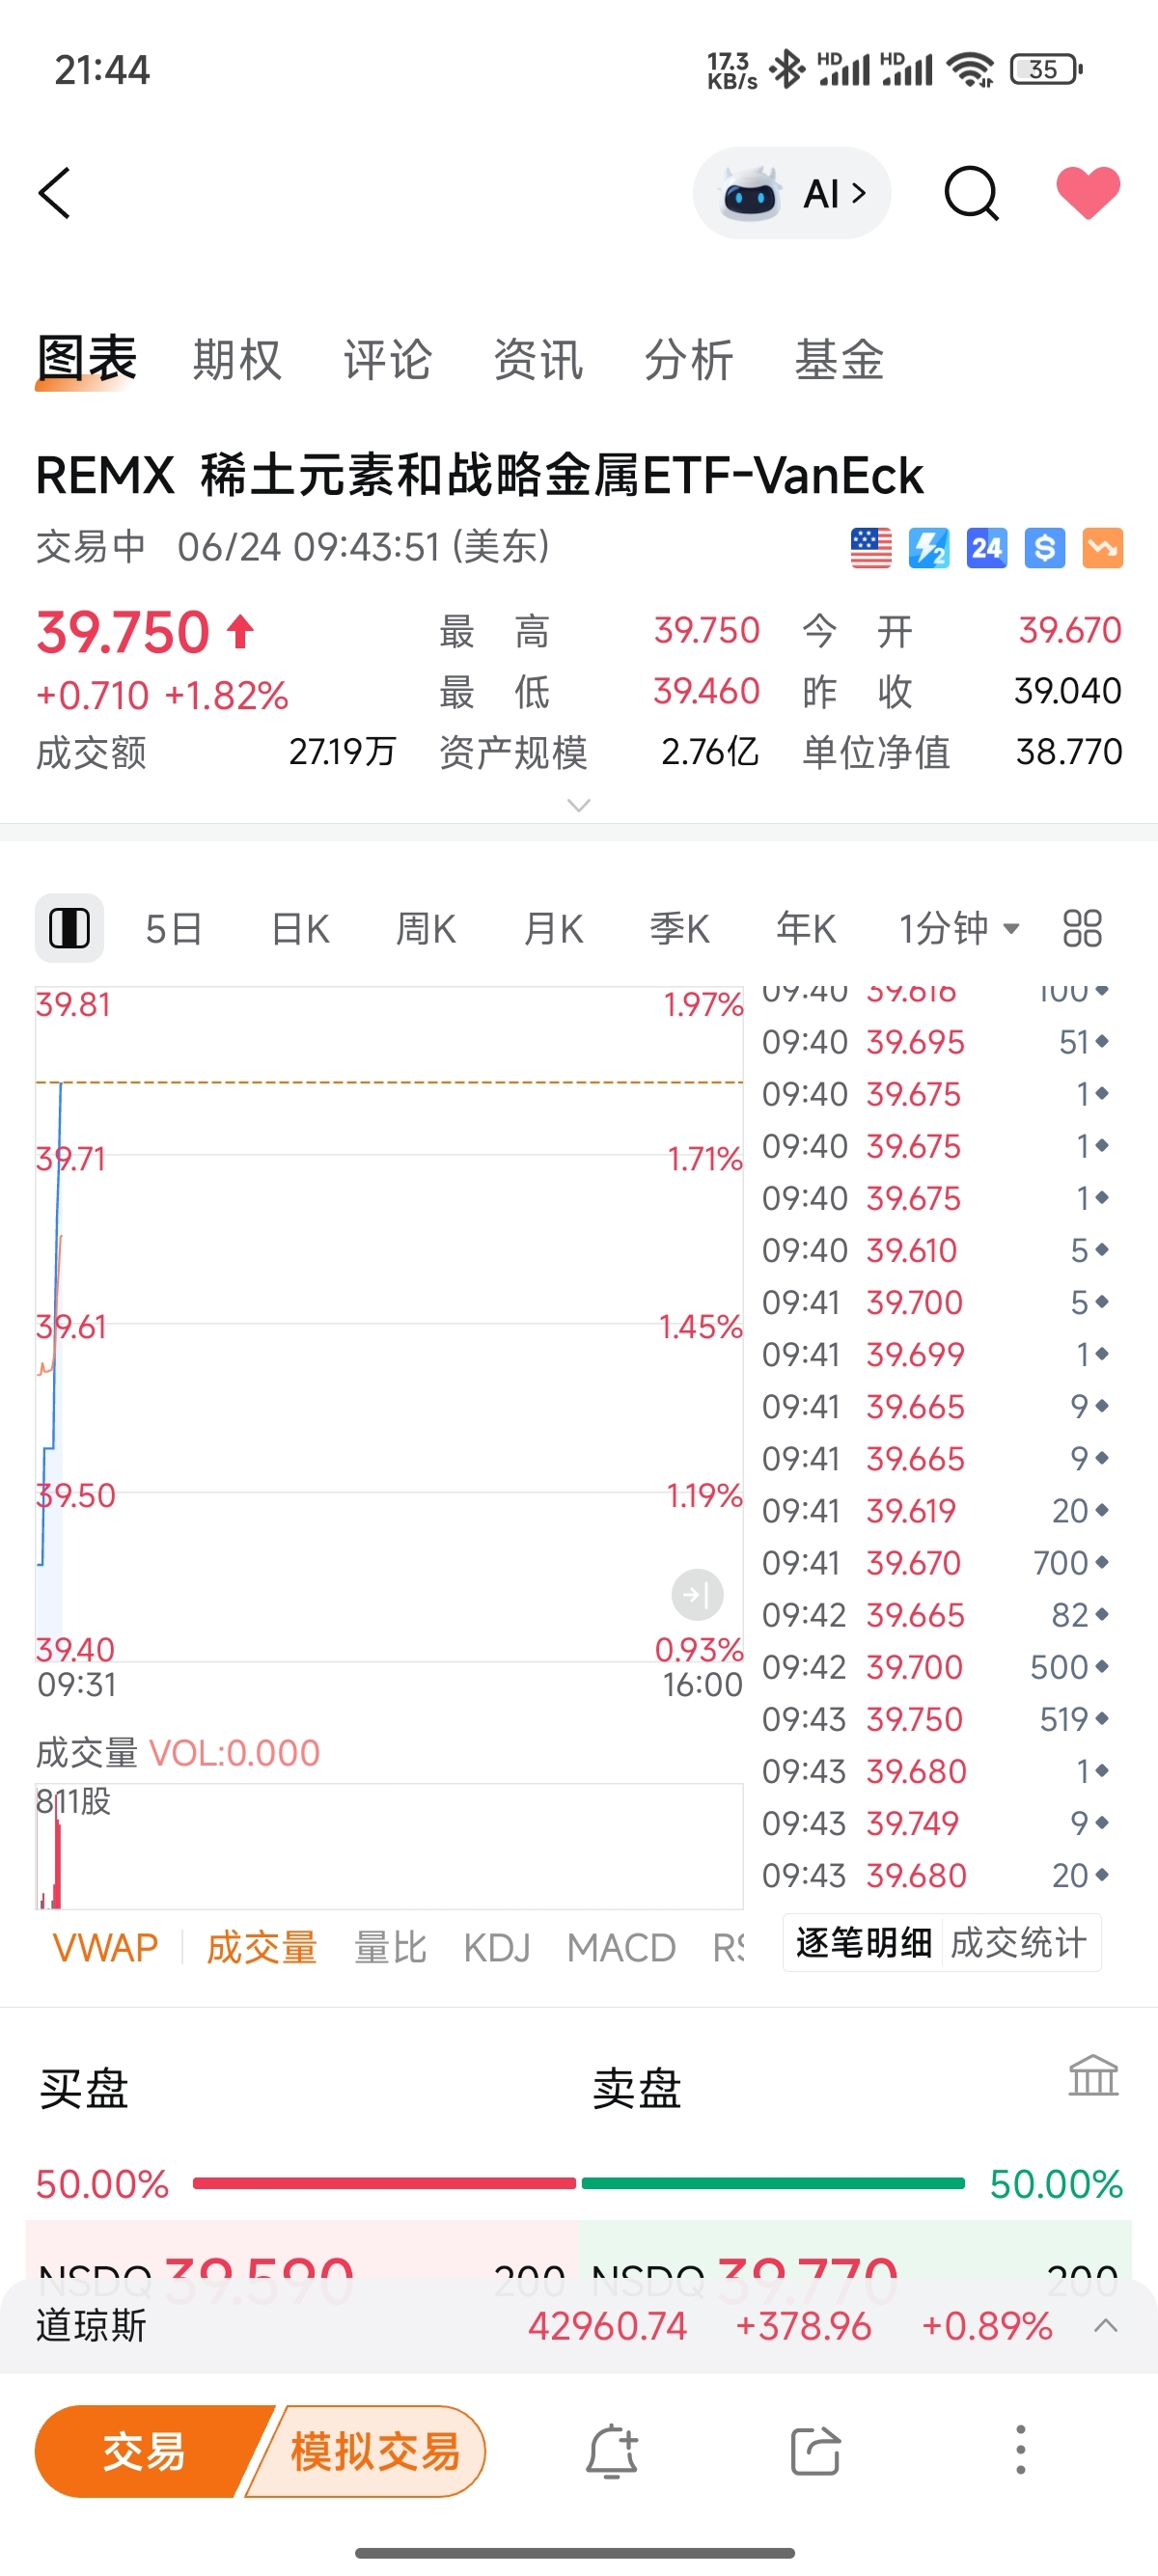Open the three-dot more menu
Viewport: 1158px width, 2576px height.
pyautogui.click(x=1020, y=2450)
